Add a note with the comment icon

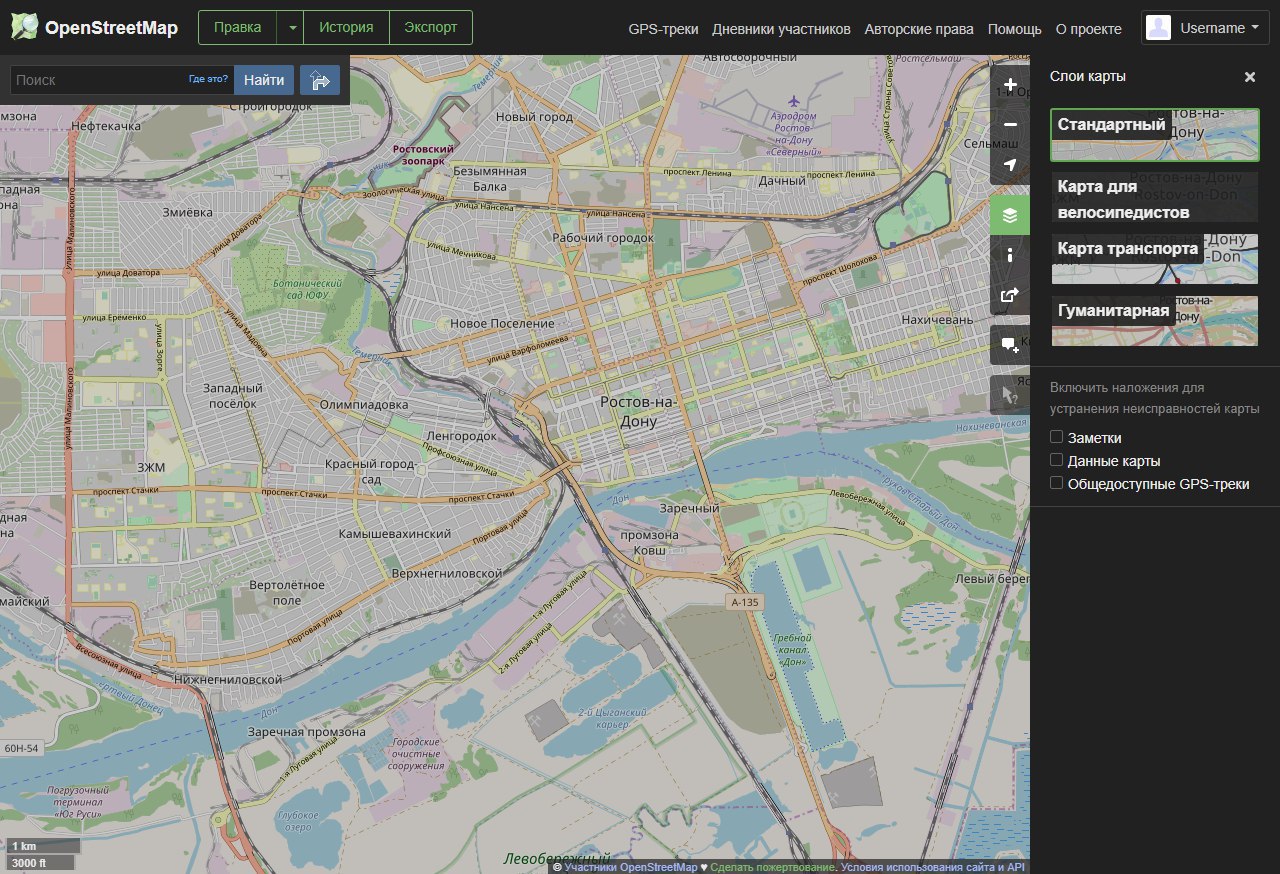pyautogui.click(x=1010, y=345)
